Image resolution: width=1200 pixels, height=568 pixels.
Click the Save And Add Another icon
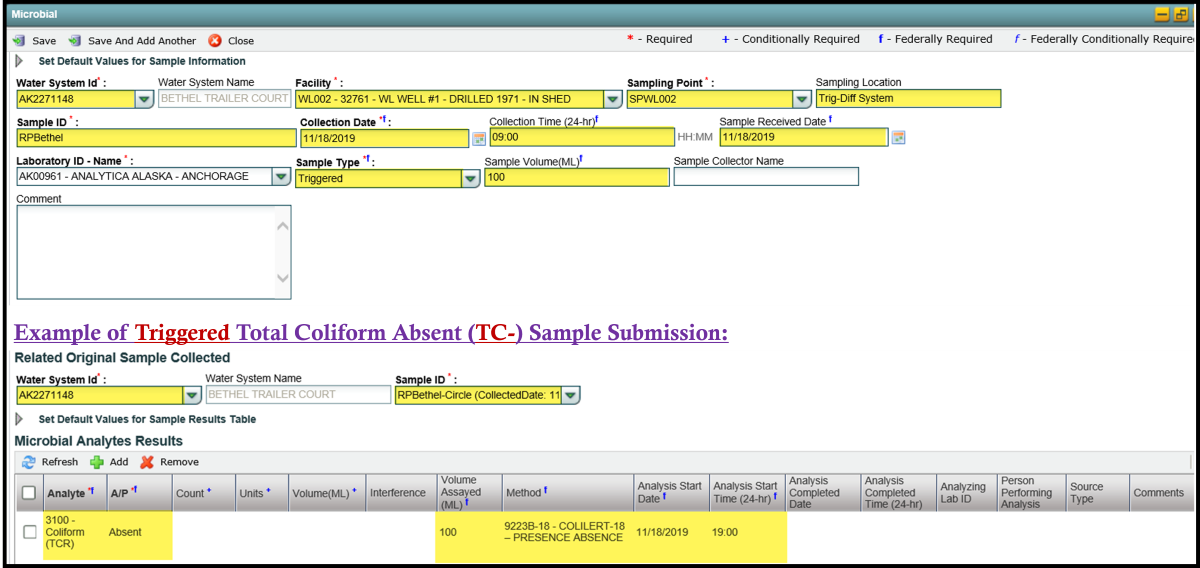pos(74,41)
